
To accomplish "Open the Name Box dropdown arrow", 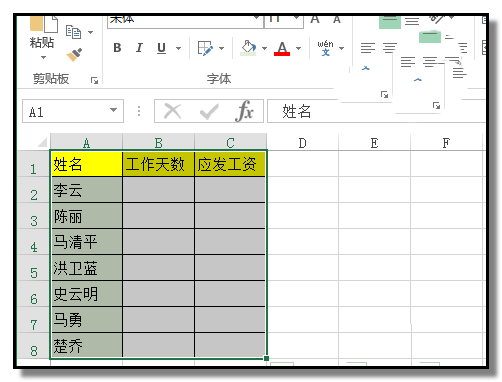I will point(114,110).
